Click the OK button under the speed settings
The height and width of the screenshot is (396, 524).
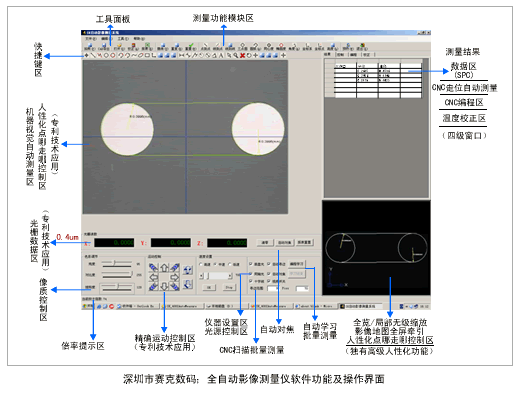[x=209, y=287]
